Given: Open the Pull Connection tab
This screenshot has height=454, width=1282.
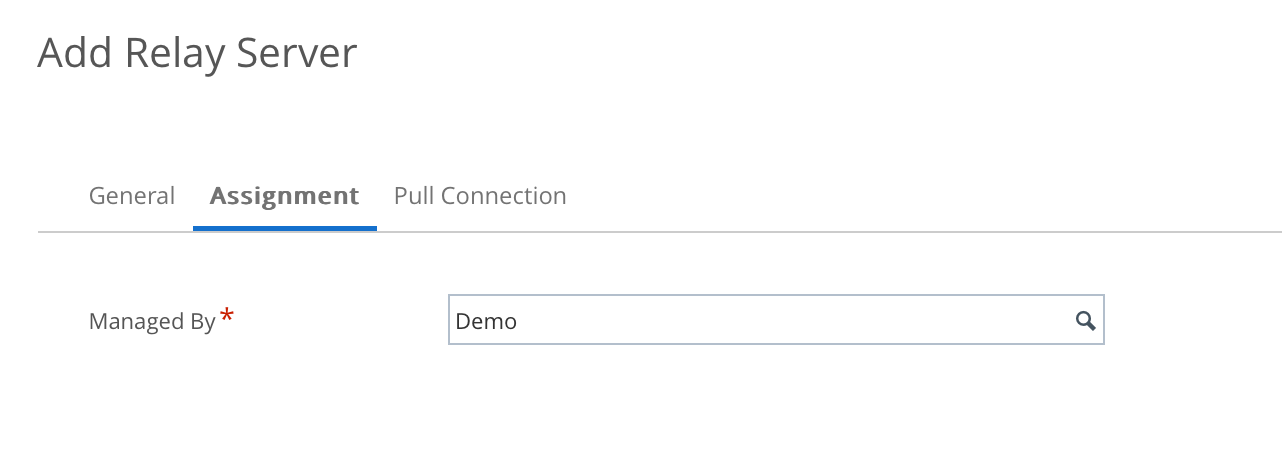Looking at the screenshot, I should 480,196.
